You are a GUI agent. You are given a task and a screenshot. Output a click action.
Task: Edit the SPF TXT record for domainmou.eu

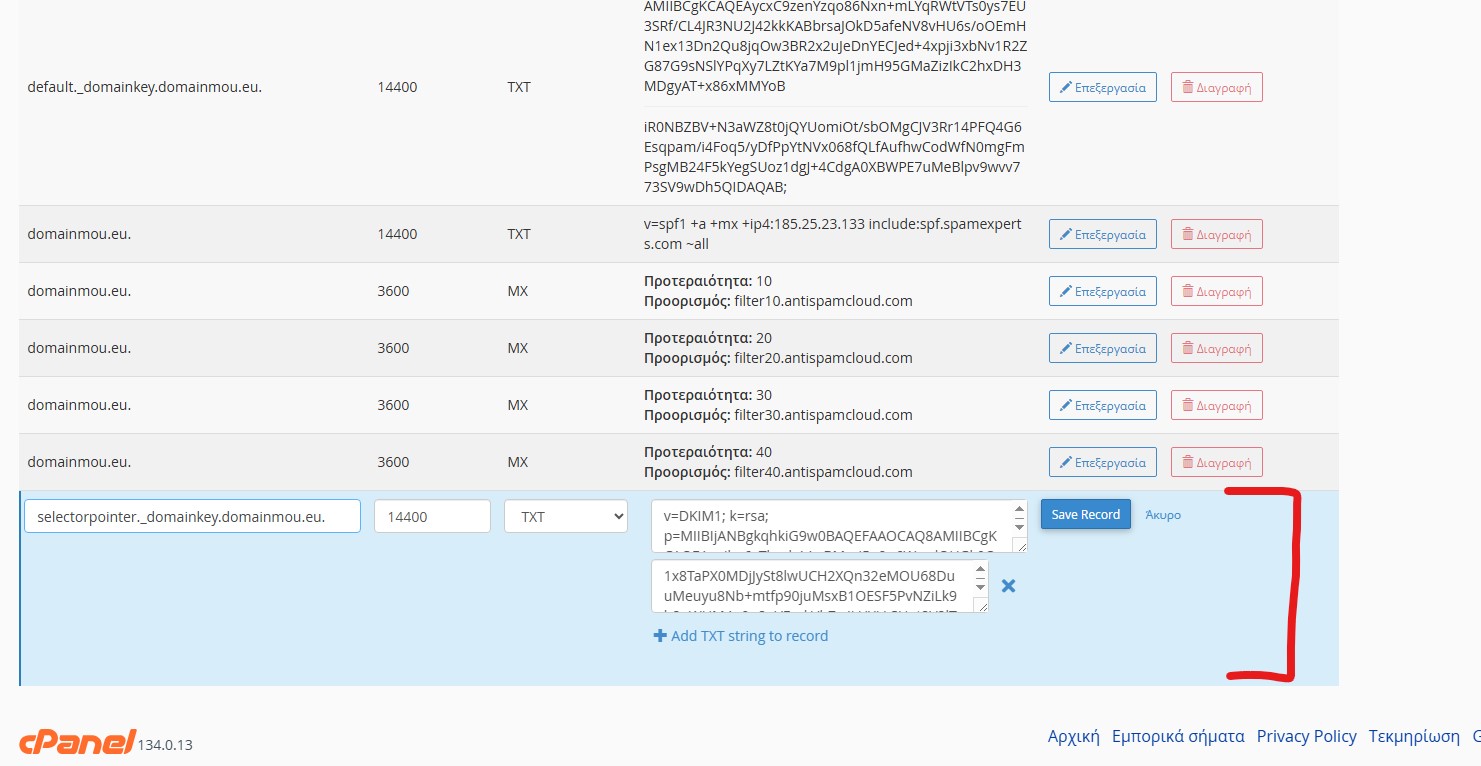[1102, 234]
